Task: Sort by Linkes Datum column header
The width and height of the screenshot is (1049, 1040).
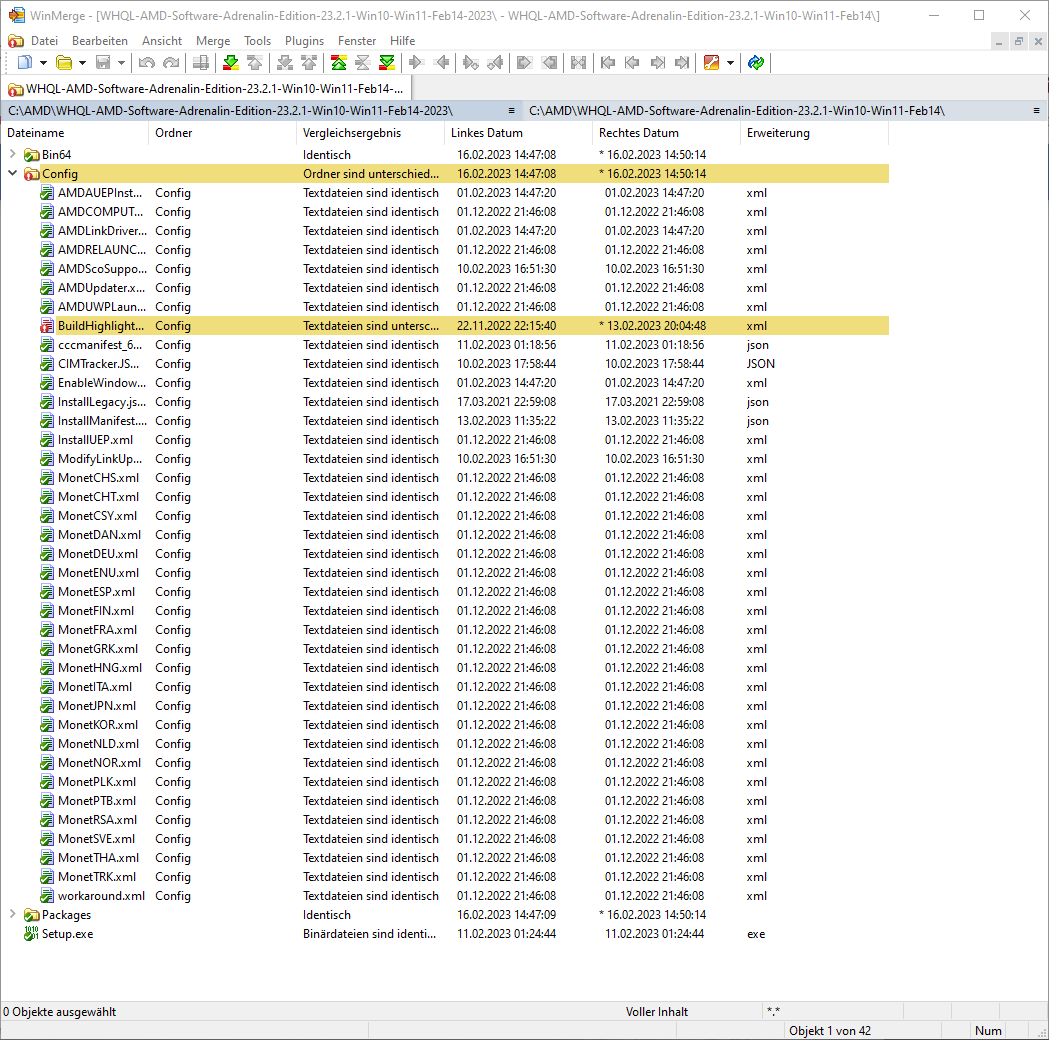Action: (x=518, y=133)
